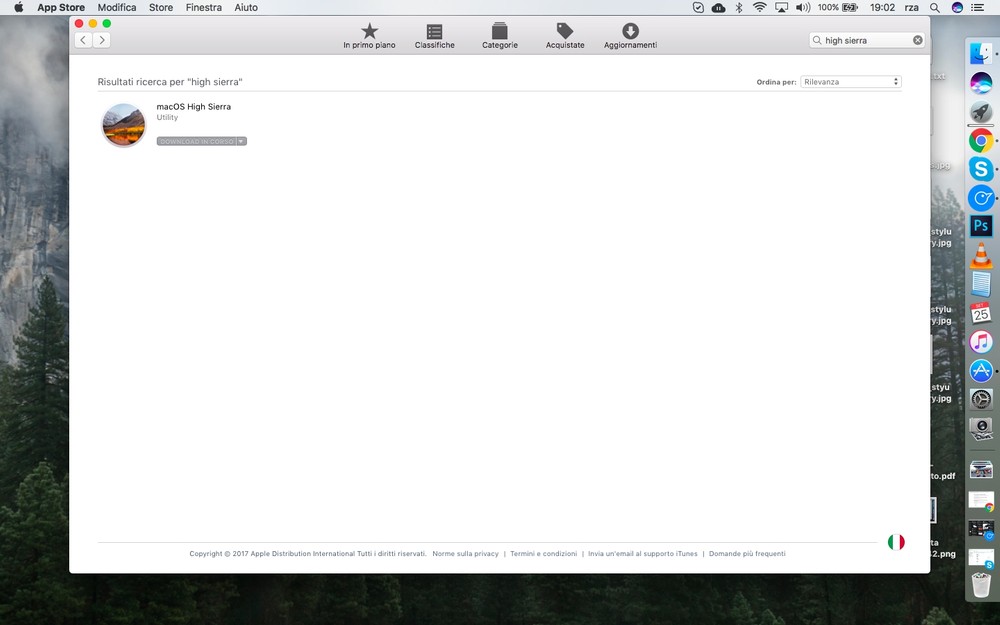This screenshot has width=1000, height=625.
Task: Go back with the left arrow button
Action: [84, 40]
